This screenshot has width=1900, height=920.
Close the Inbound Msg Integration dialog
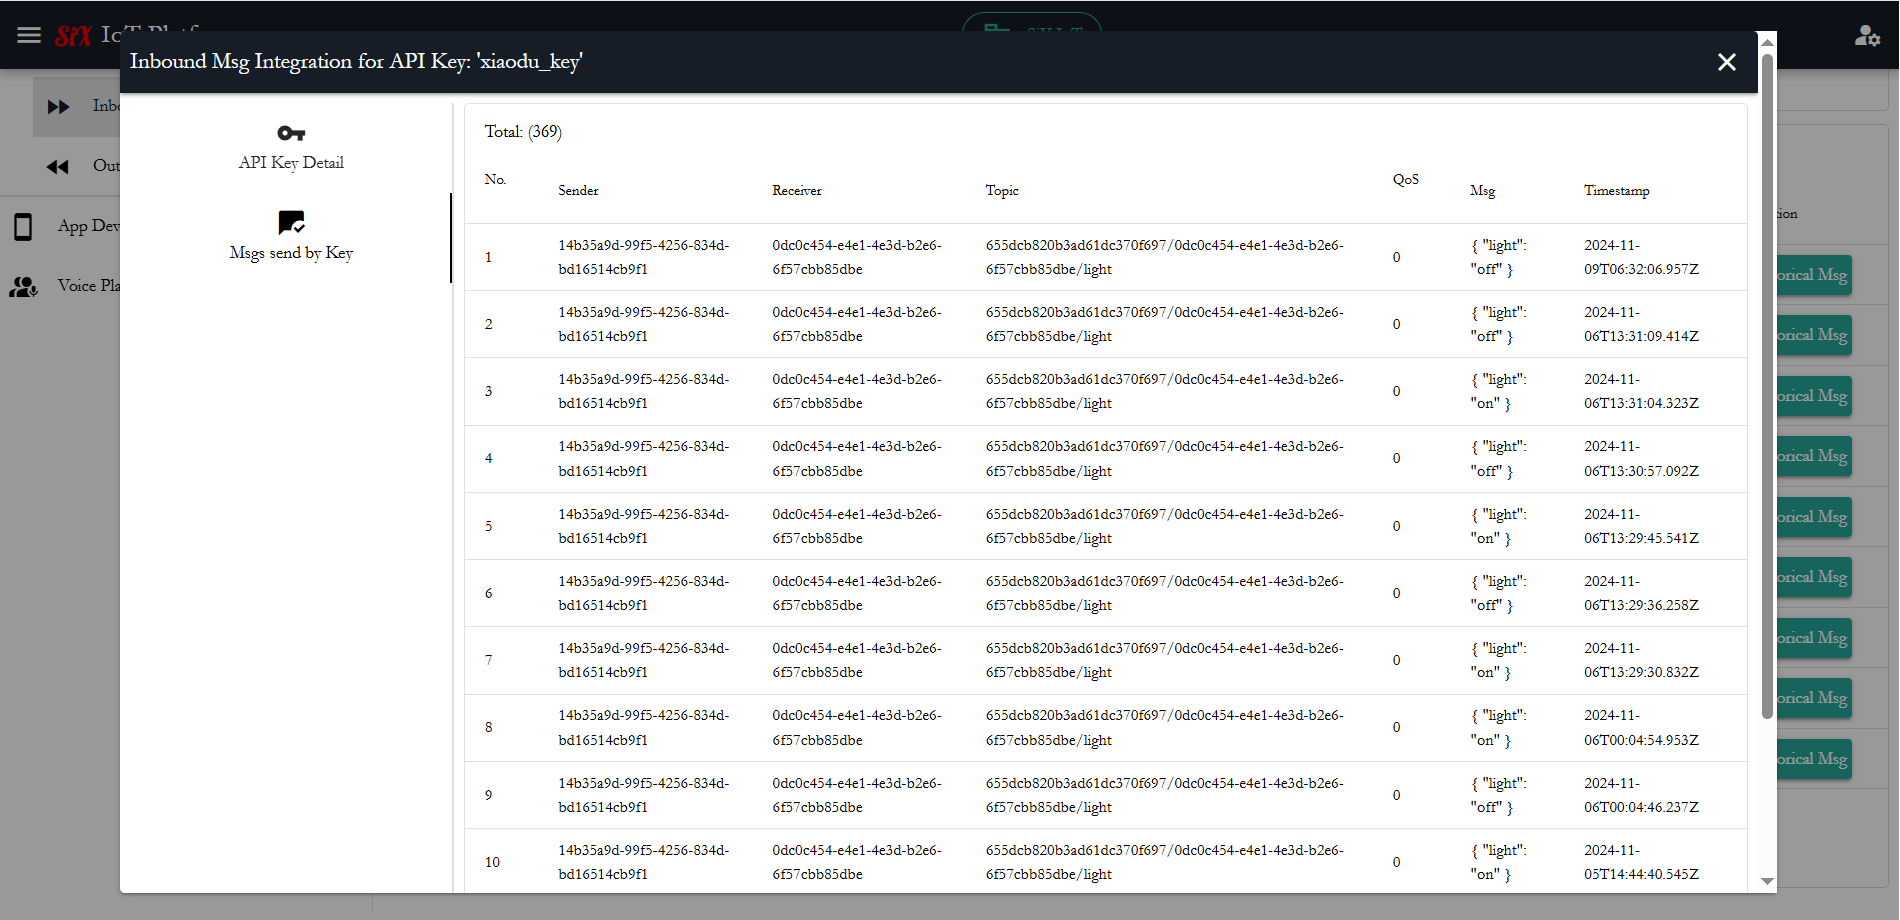(x=1726, y=62)
